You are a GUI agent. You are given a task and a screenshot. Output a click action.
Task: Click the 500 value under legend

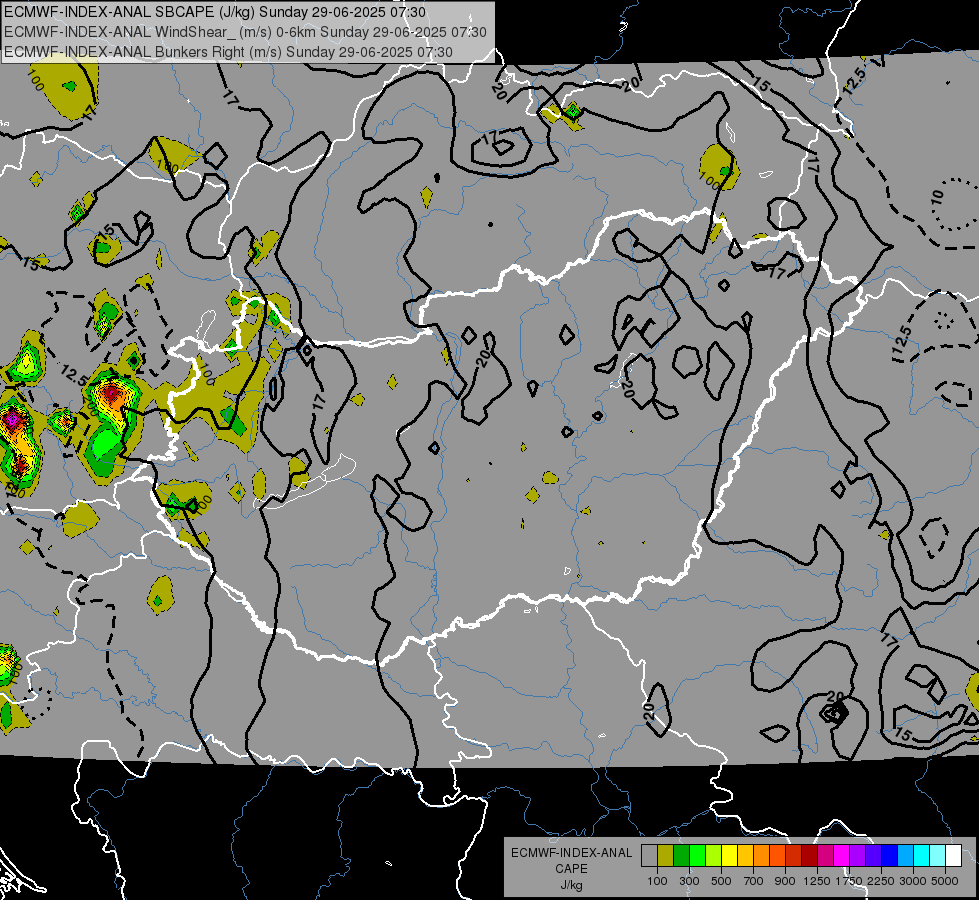pos(721,881)
